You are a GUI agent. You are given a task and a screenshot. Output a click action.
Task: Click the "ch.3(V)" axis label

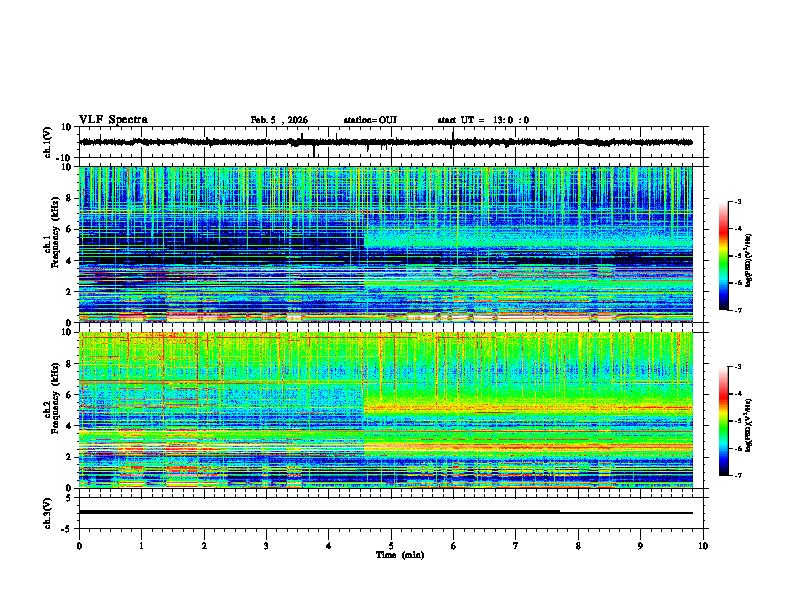click(48, 513)
